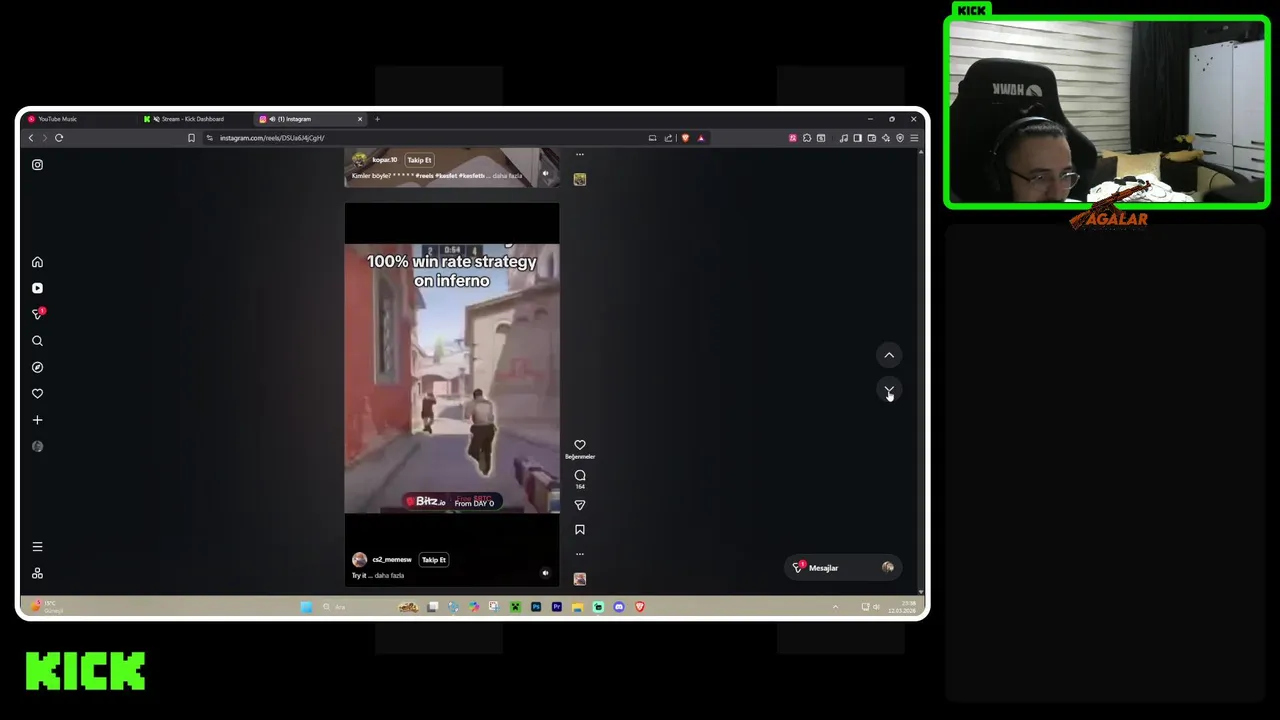Go to the previous reel with the up chevron
1280x720 pixels.
click(x=889, y=355)
